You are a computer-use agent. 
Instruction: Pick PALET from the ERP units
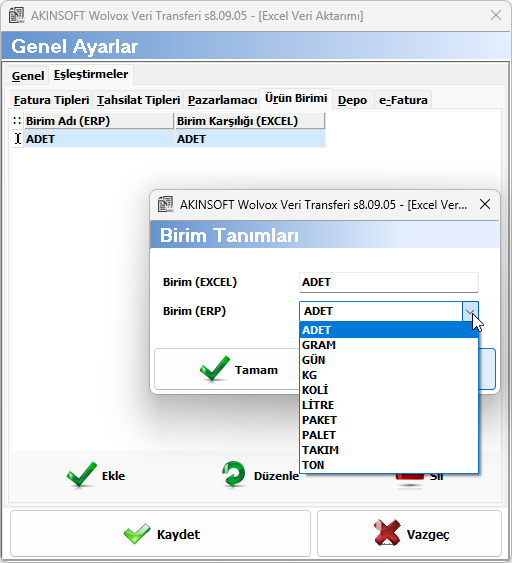tap(388, 435)
